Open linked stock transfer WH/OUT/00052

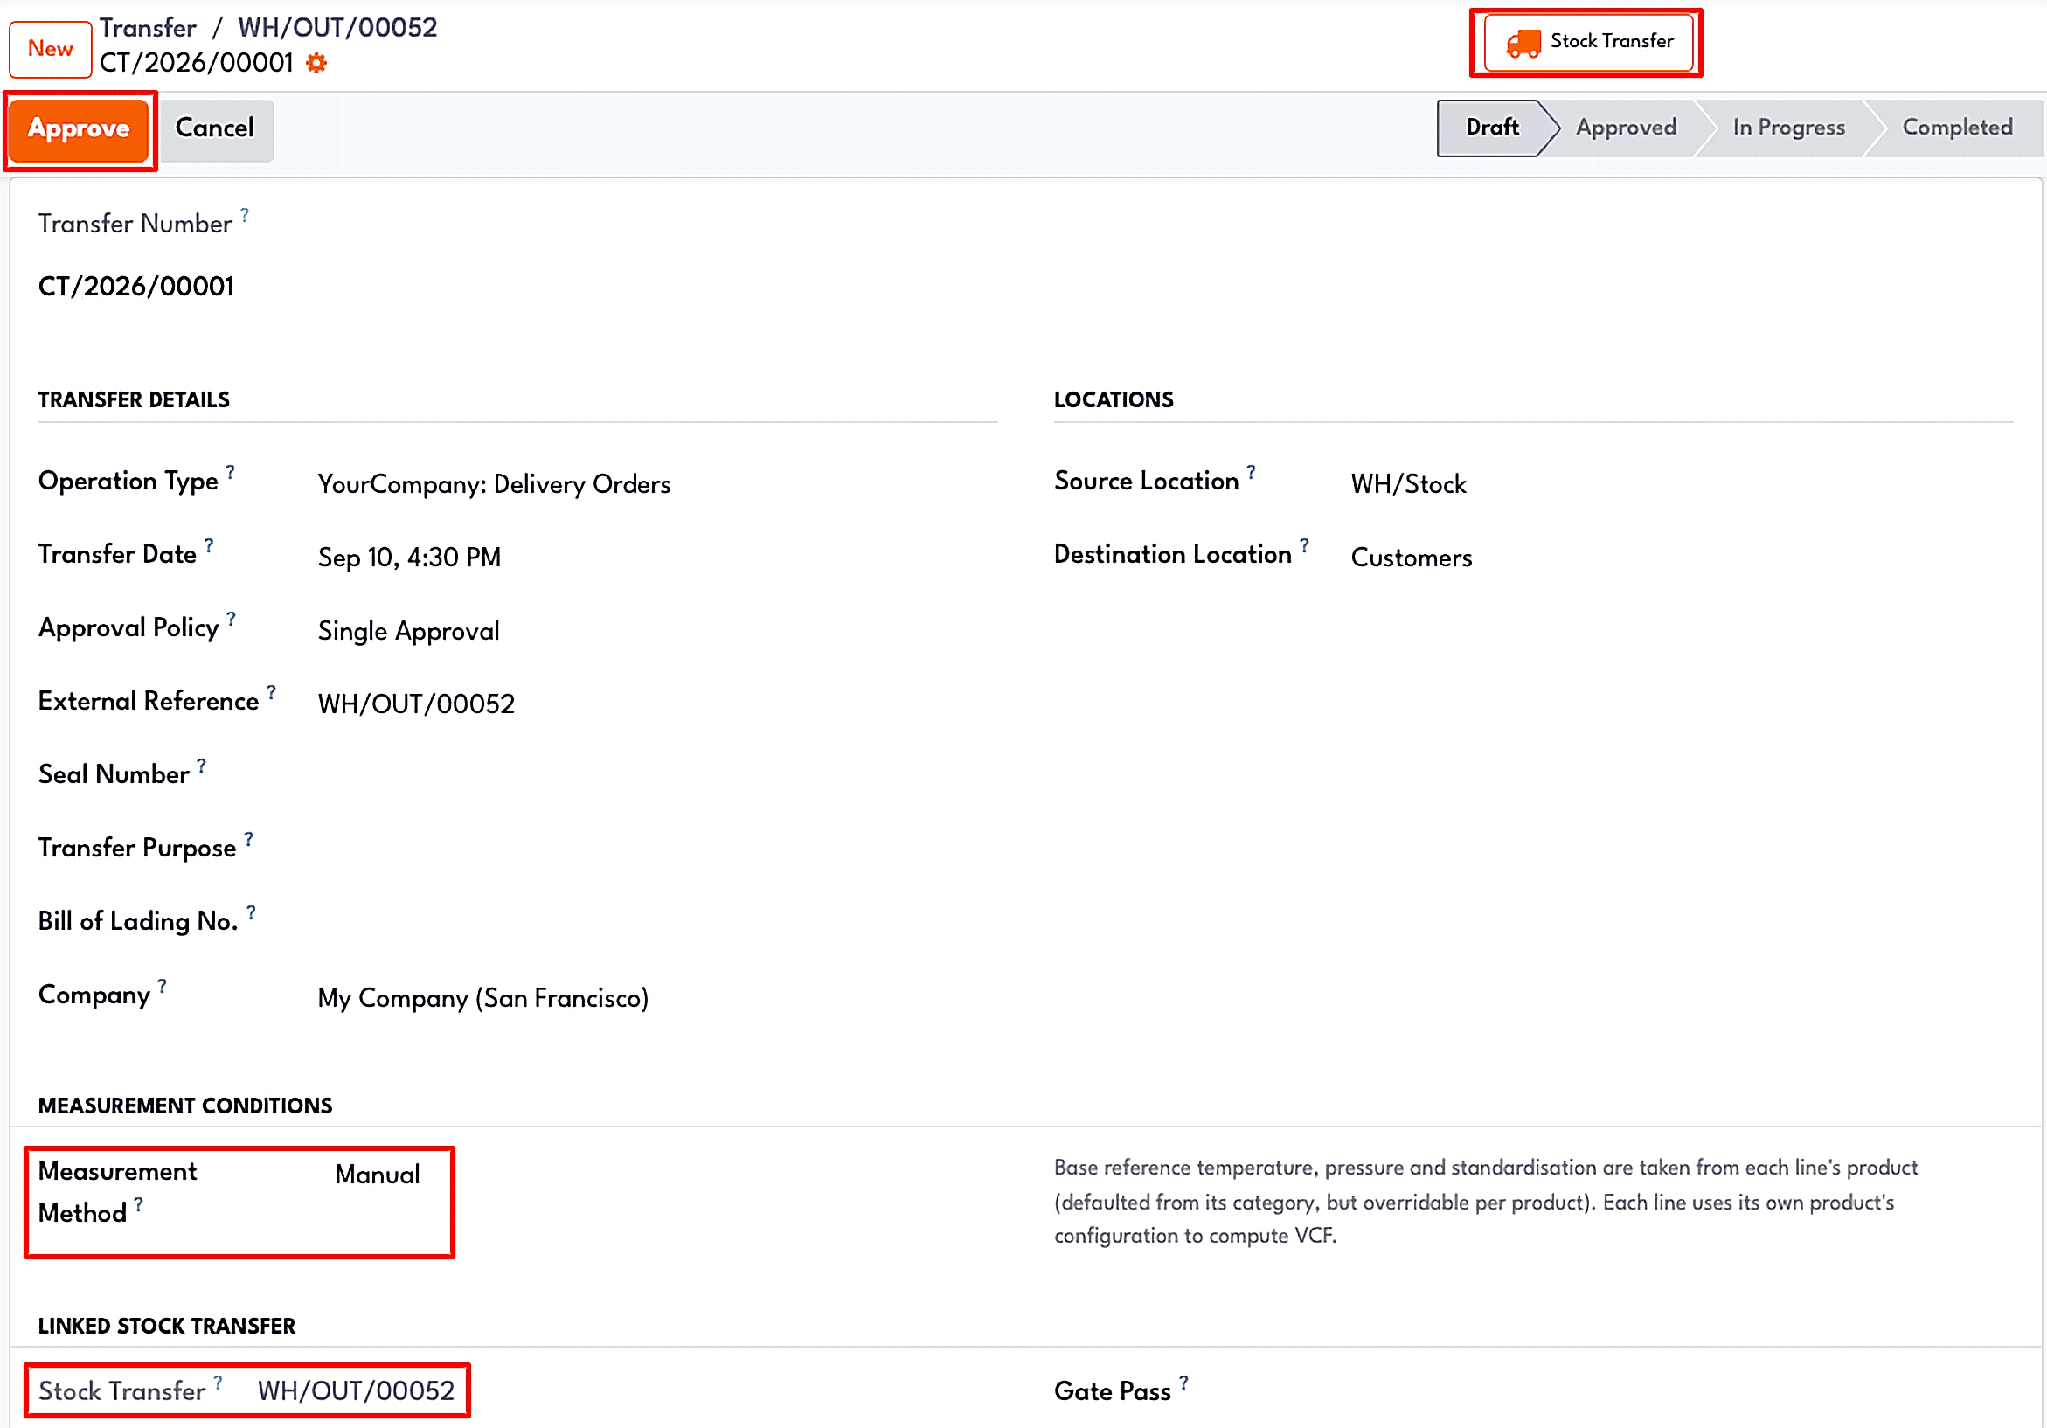tap(356, 1391)
